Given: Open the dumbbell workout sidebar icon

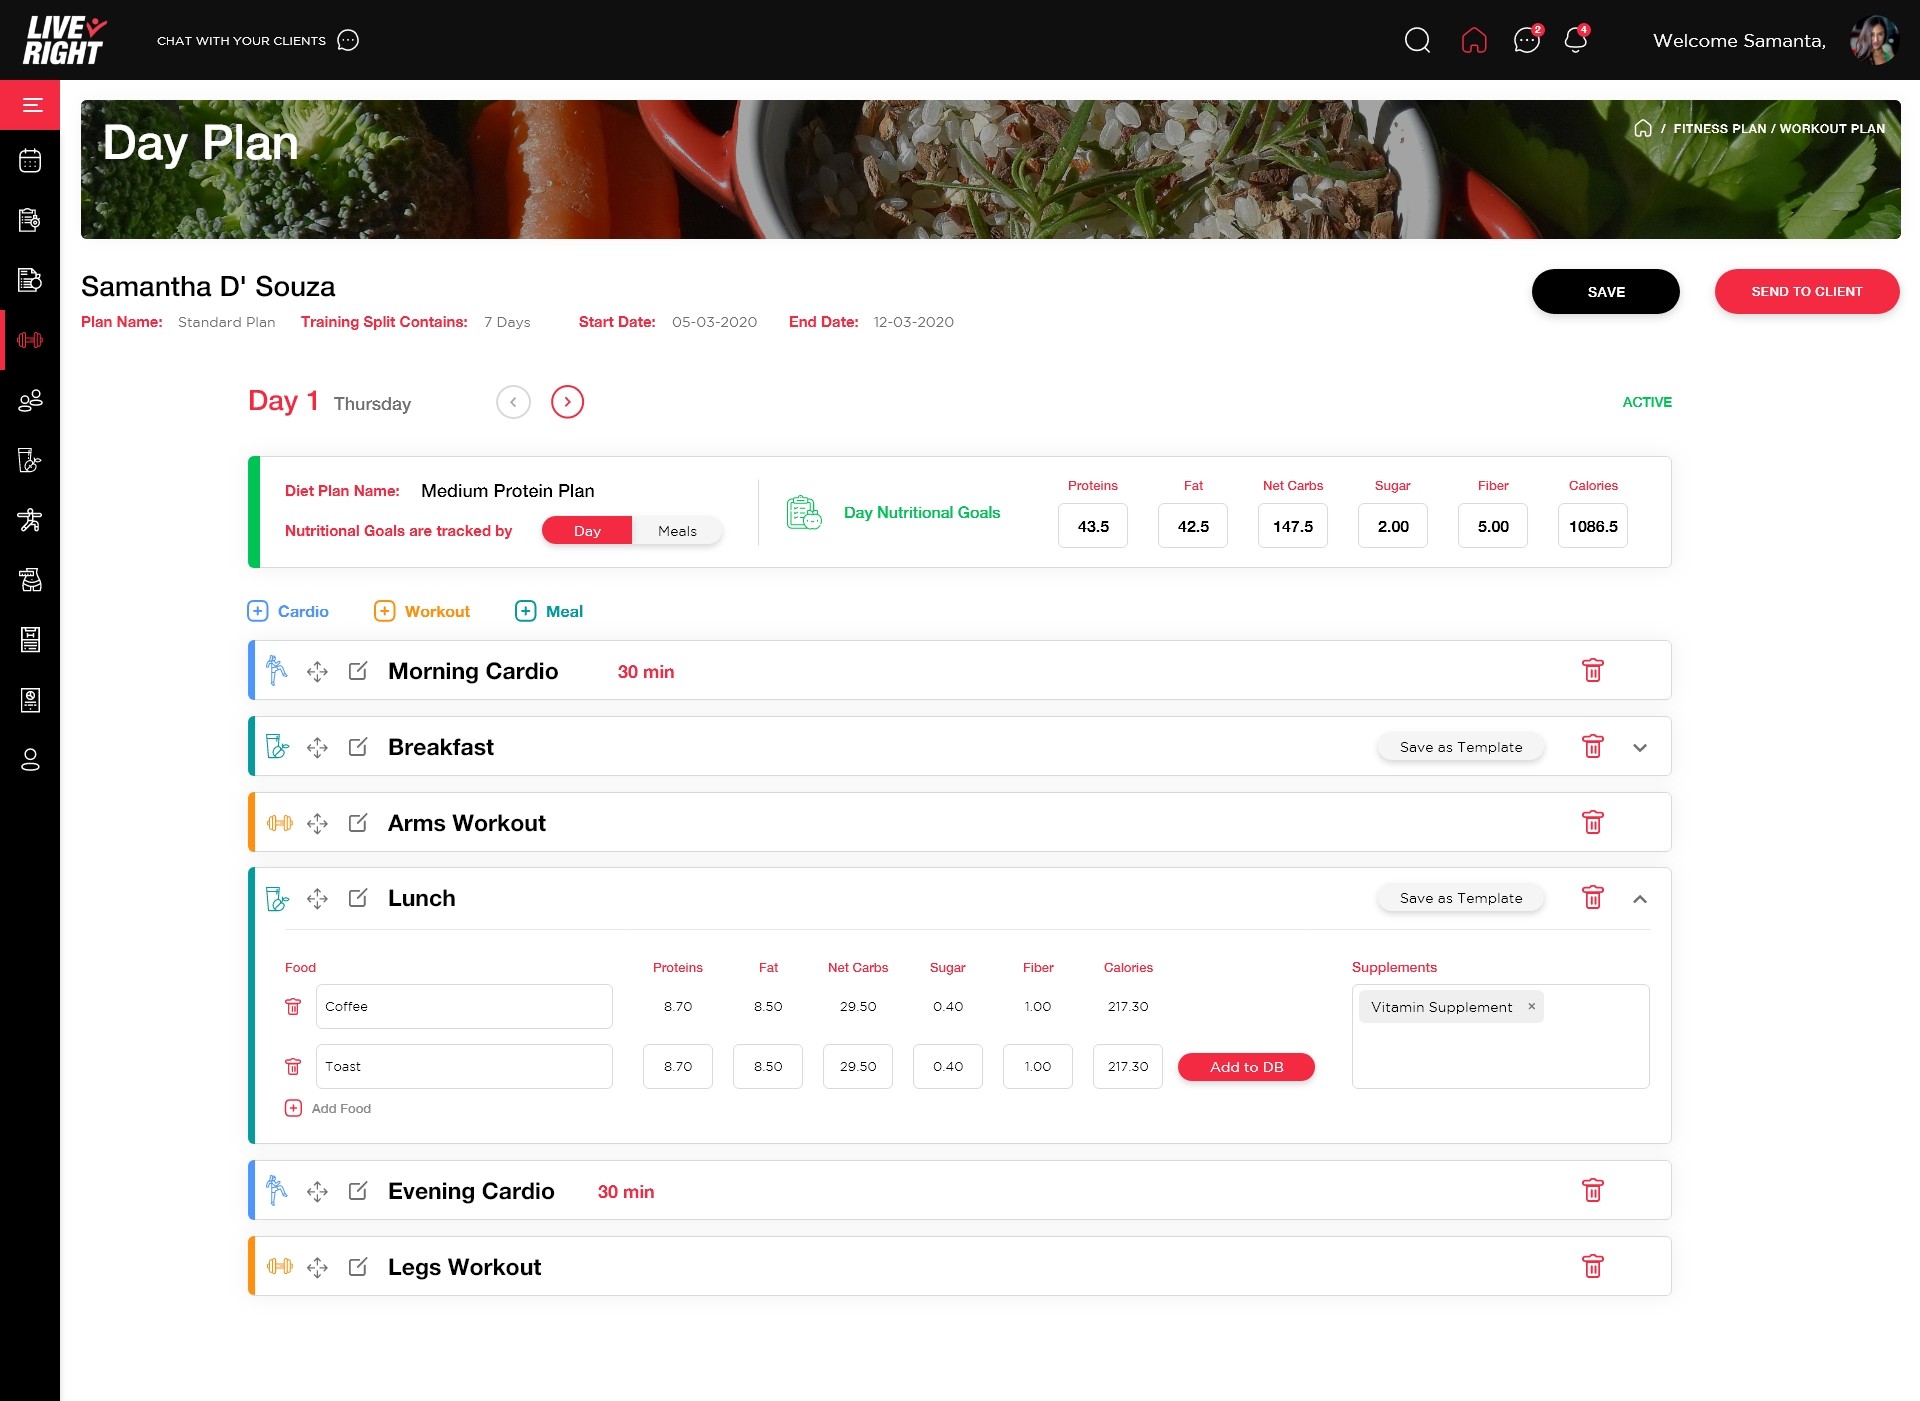Looking at the screenshot, I should (x=30, y=340).
